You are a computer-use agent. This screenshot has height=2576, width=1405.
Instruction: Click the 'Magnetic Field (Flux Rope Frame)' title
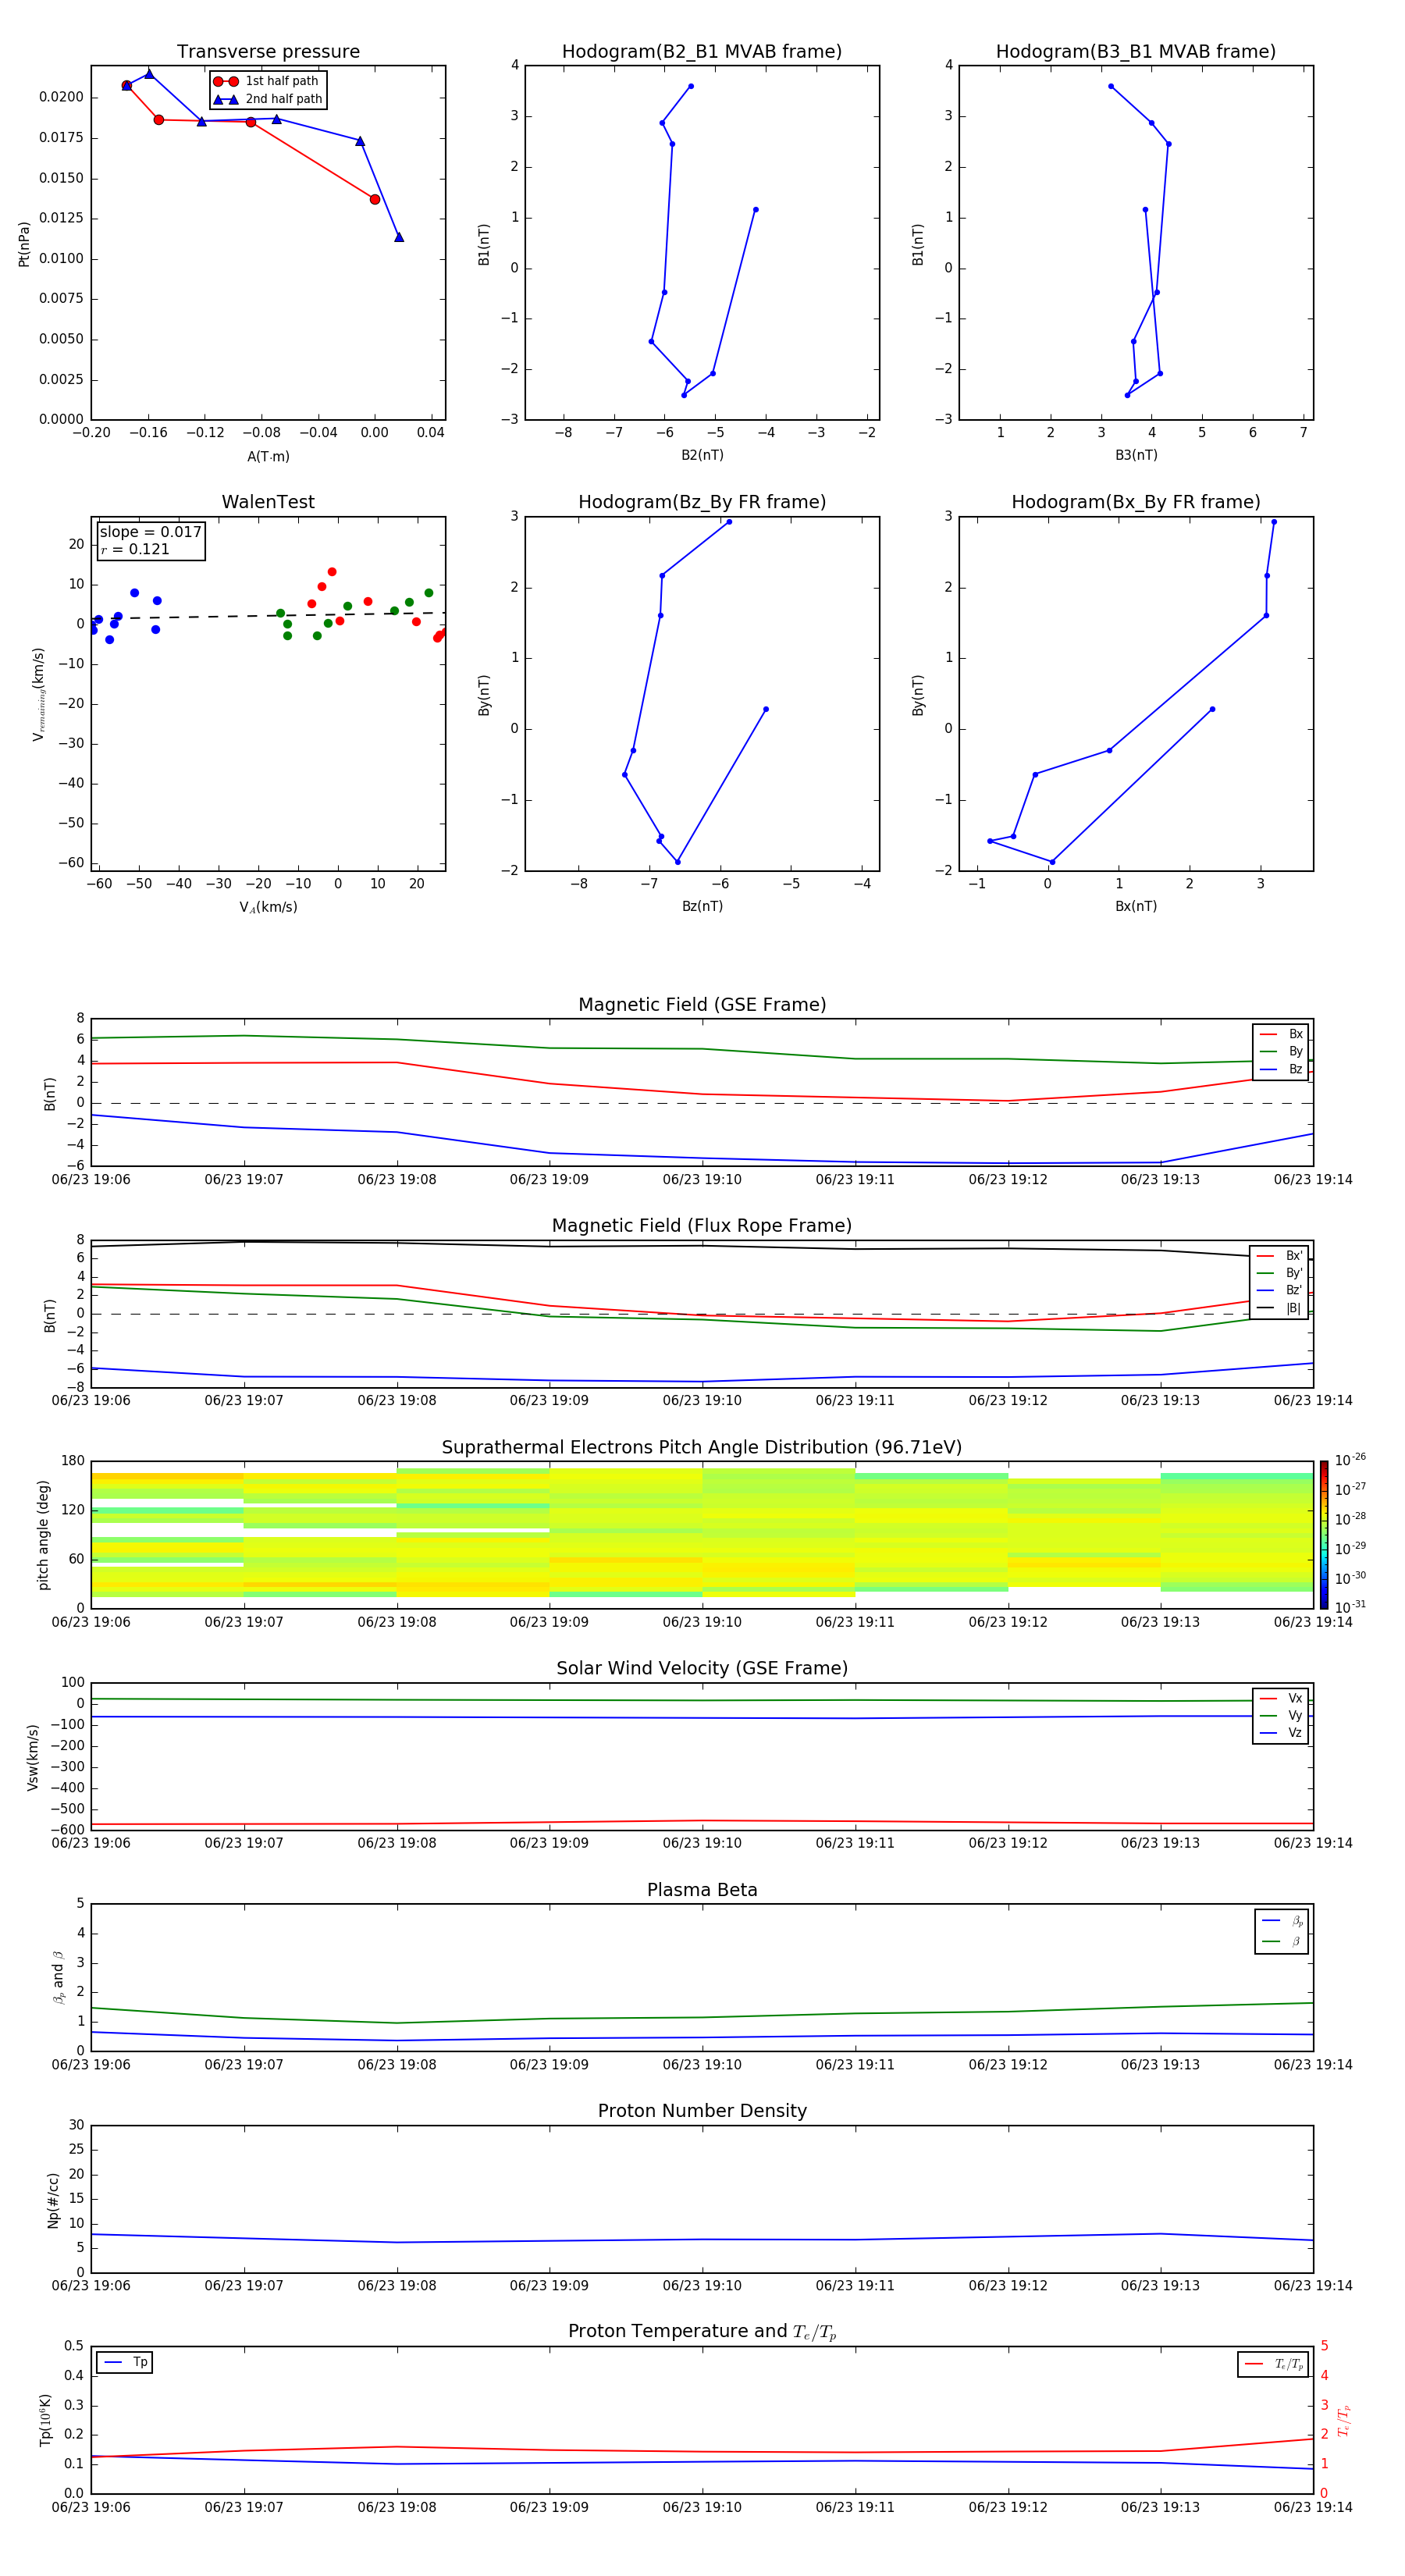(x=702, y=1226)
